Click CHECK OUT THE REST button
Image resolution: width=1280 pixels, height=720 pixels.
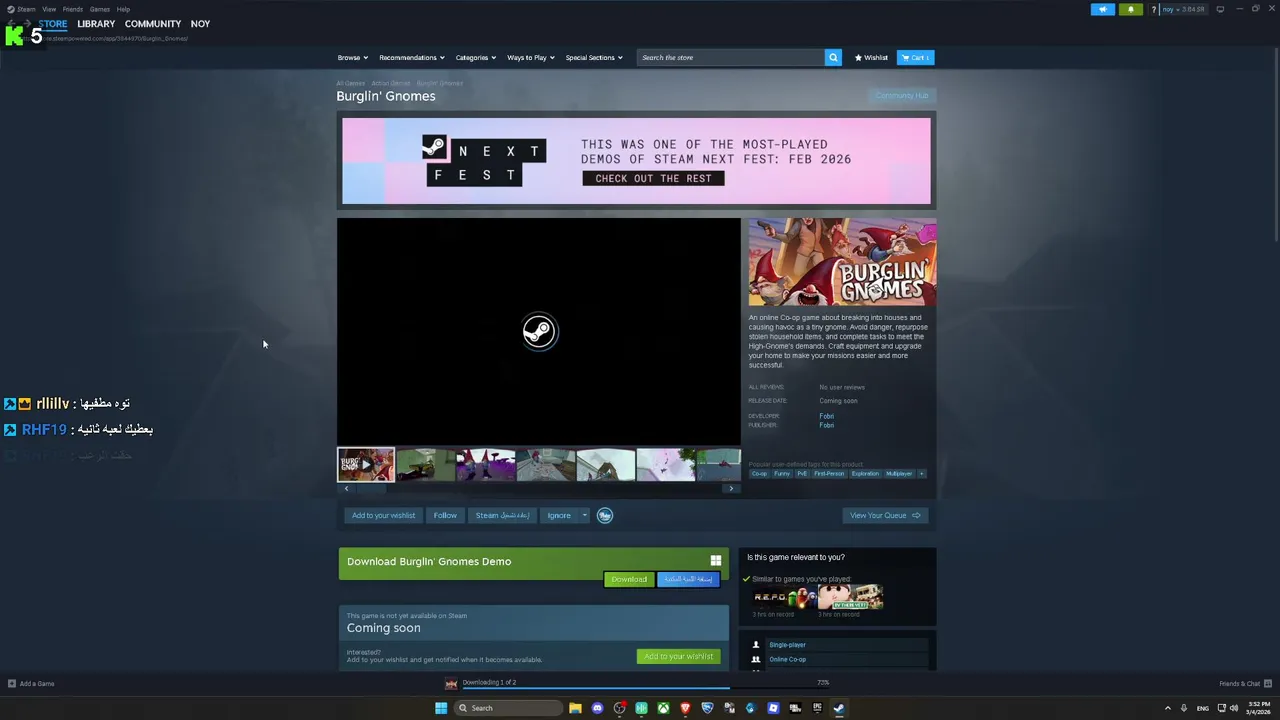(653, 178)
